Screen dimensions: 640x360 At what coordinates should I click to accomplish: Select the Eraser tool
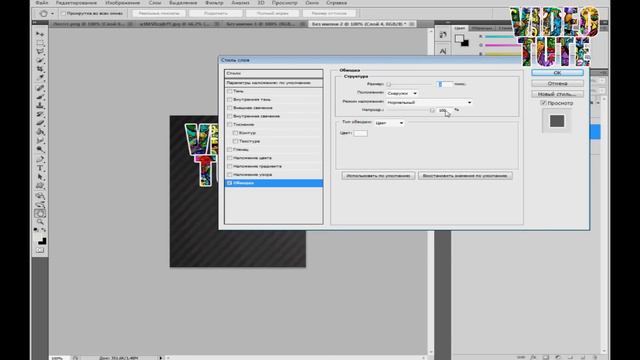click(40, 122)
